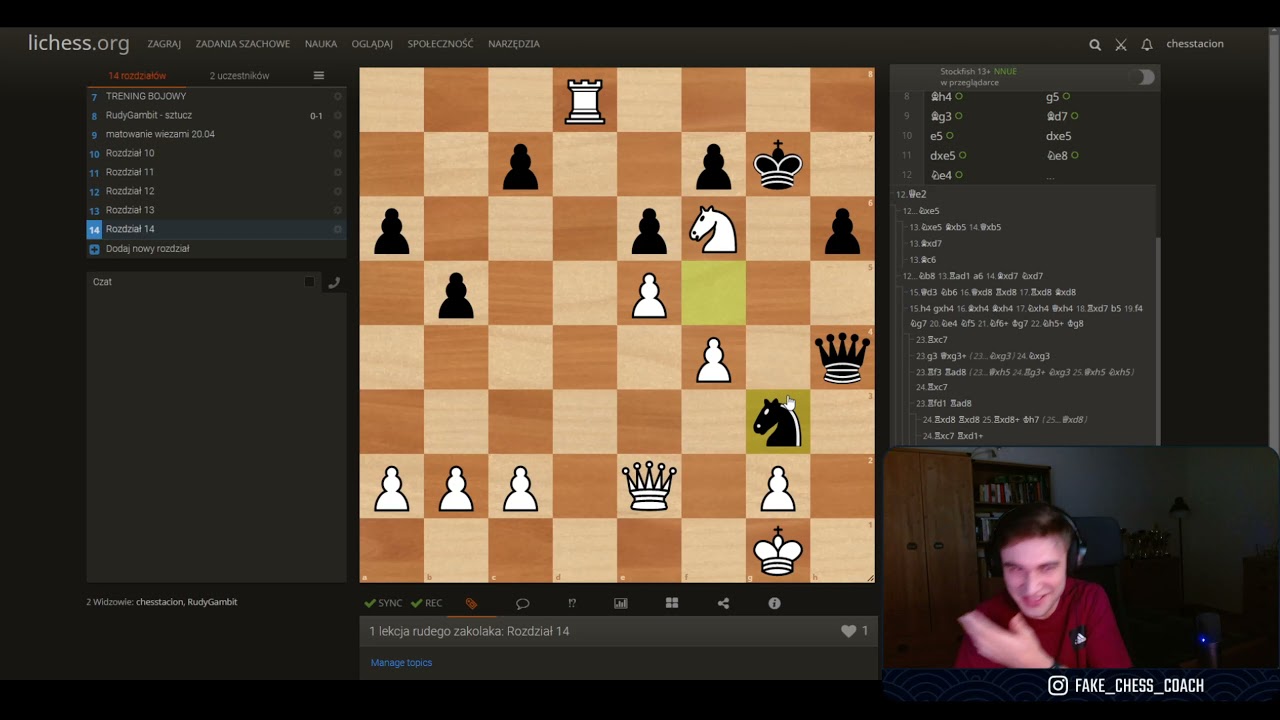Click the voice chat phone icon
This screenshot has height=720, width=1280.
click(334, 282)
